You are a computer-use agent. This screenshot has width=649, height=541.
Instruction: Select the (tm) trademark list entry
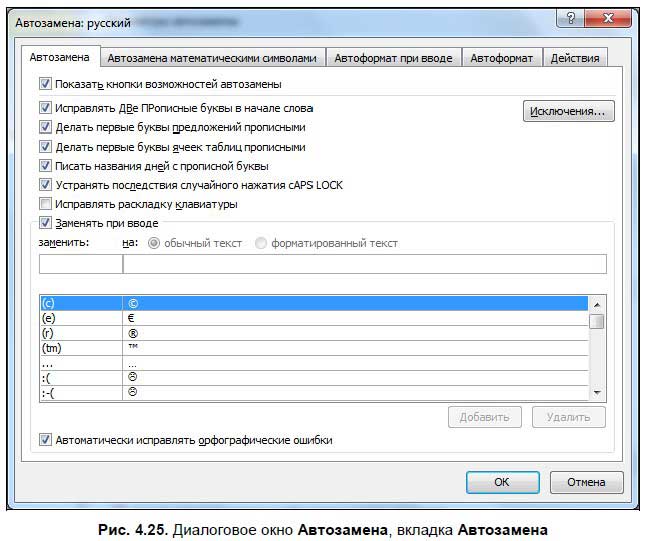tap(80, 348)
